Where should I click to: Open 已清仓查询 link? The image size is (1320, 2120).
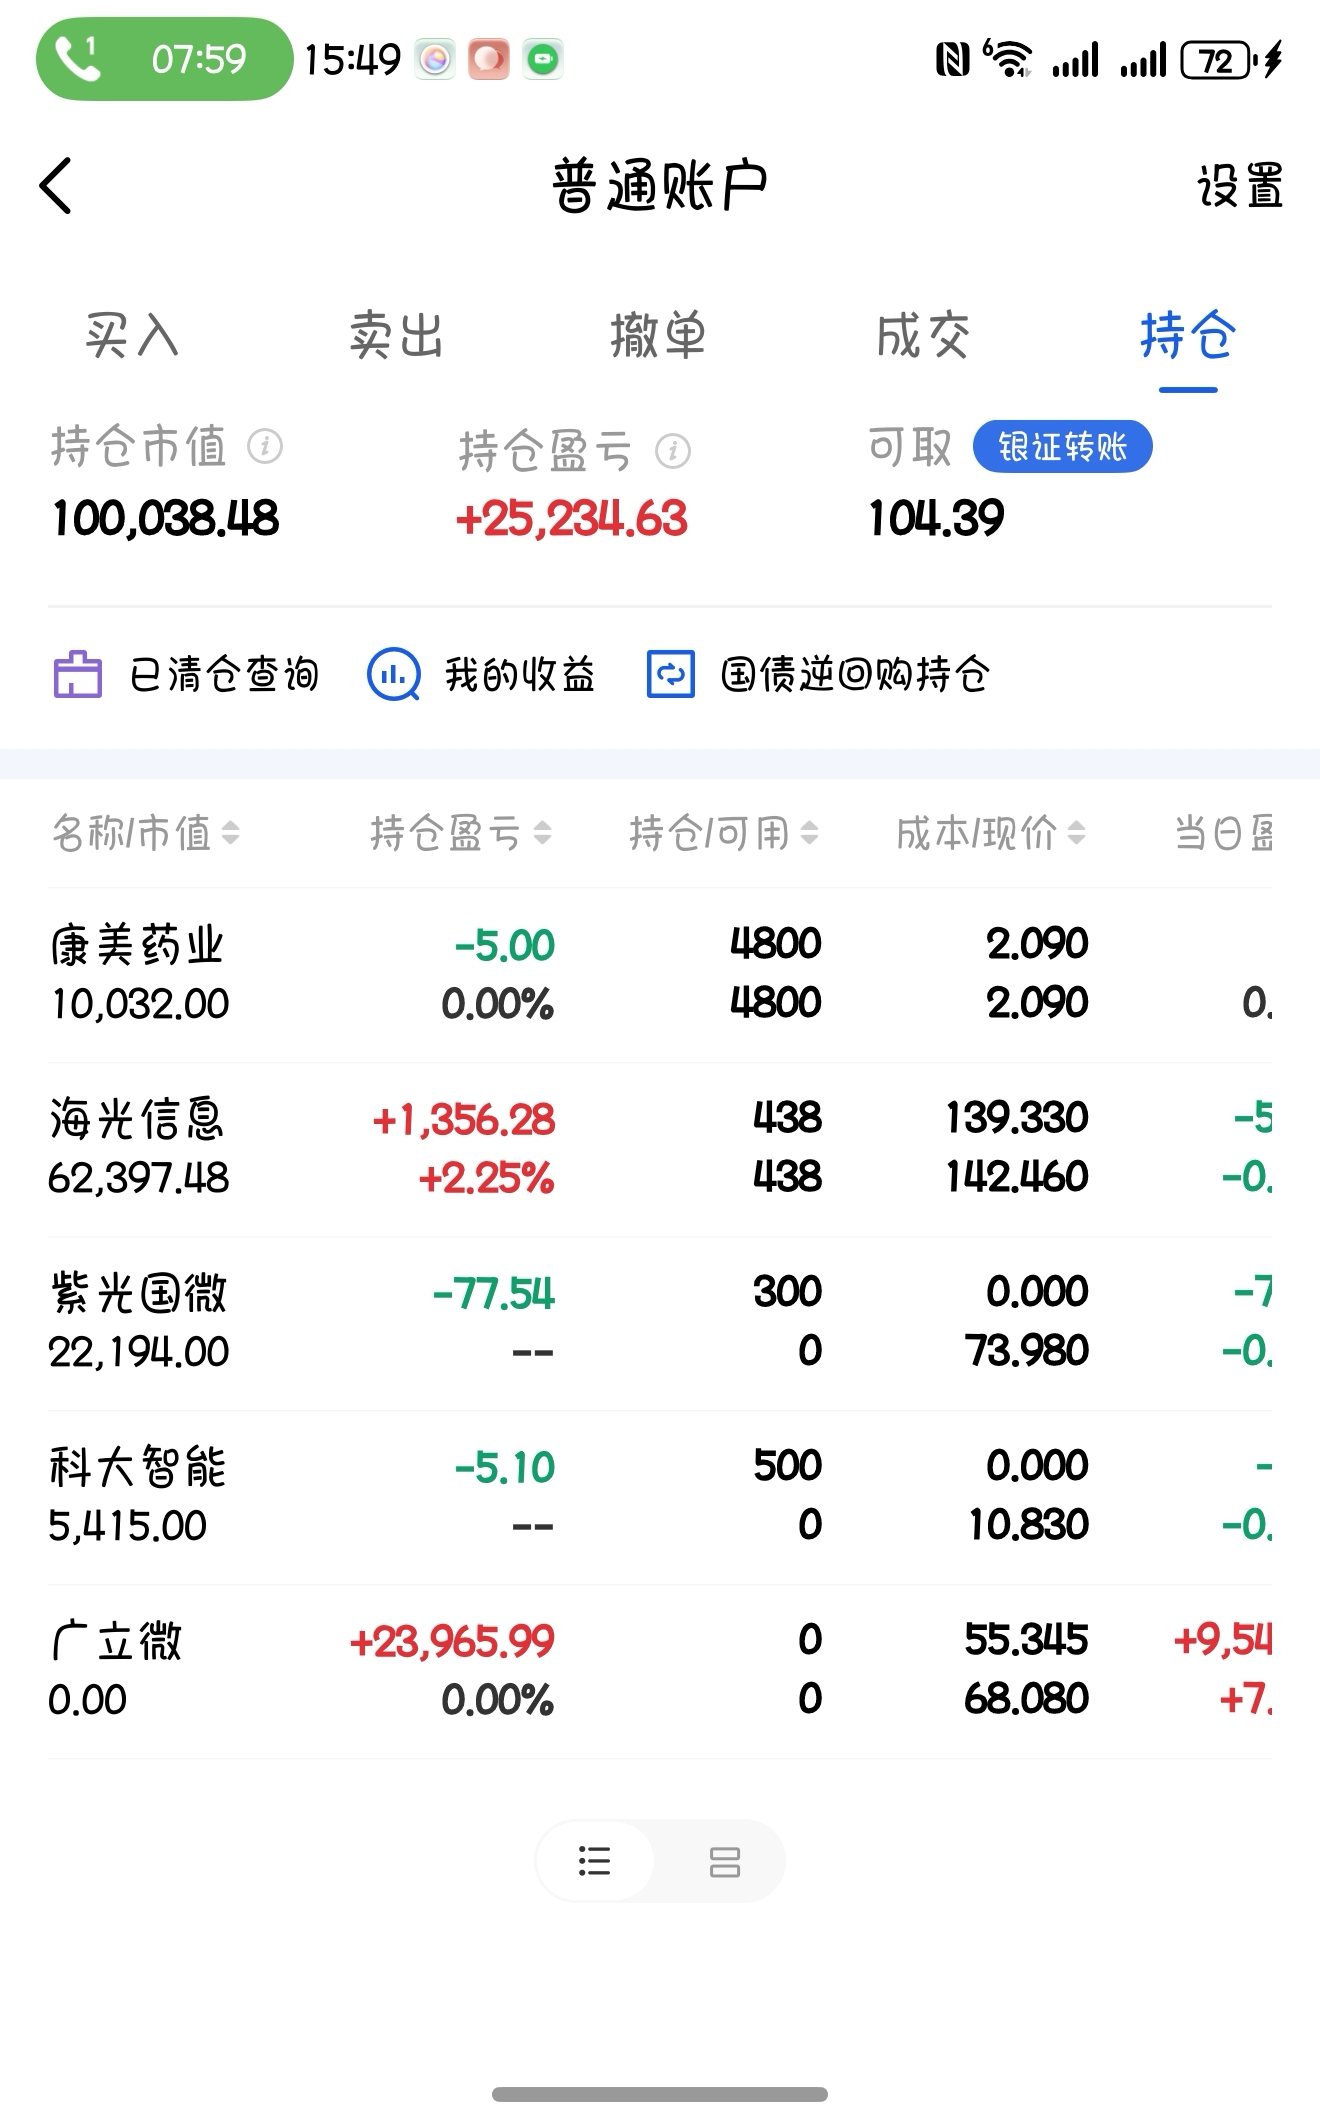[x=224, y=675]
